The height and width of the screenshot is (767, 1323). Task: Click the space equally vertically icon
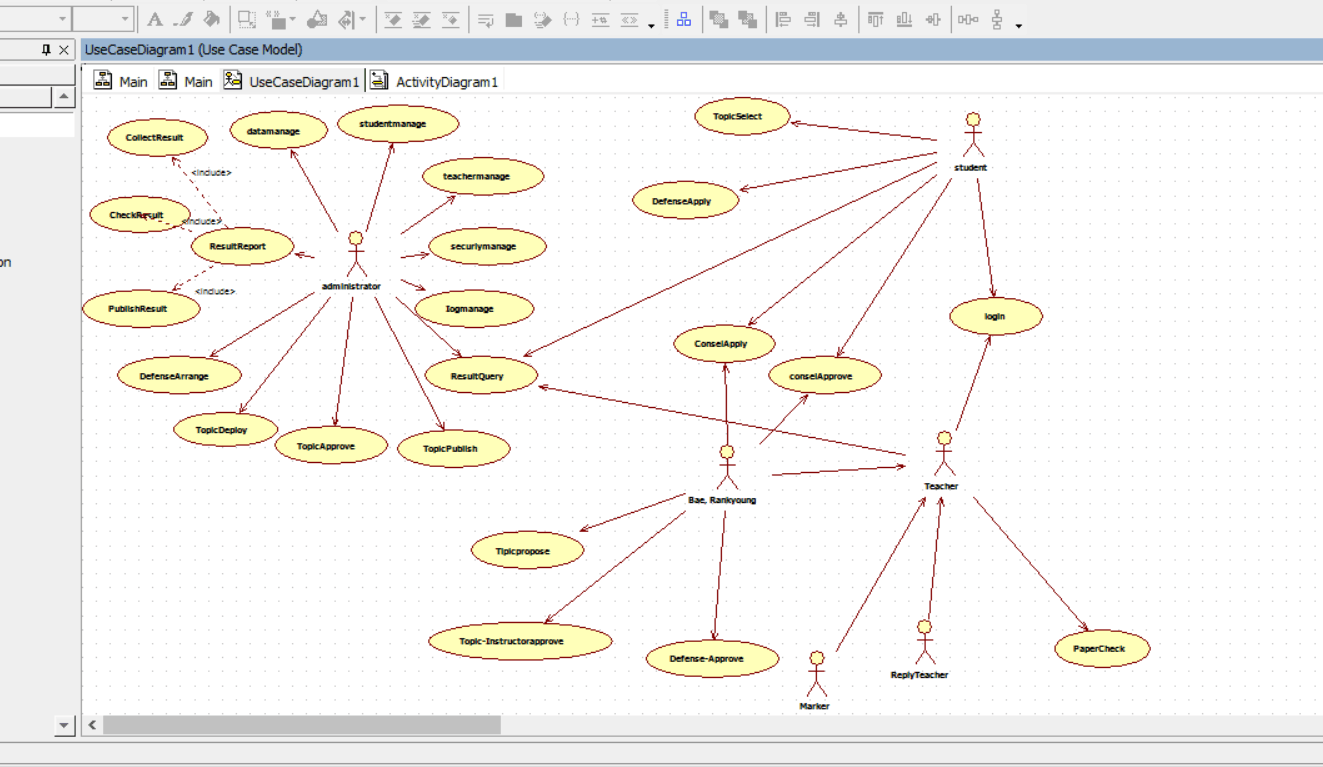pos(997,19)
